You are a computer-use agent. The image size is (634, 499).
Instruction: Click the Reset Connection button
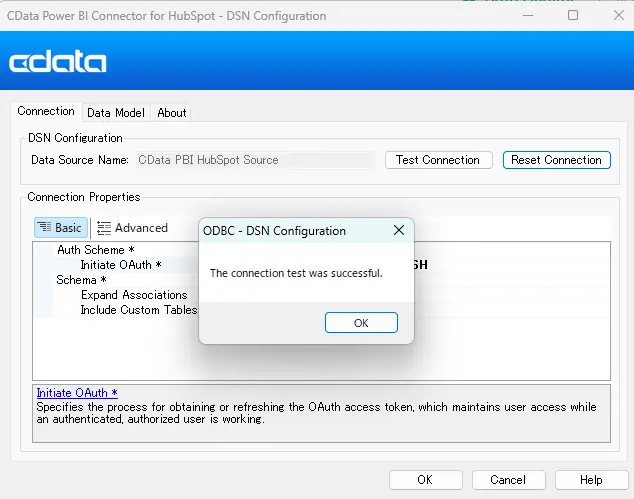(556, 160)
